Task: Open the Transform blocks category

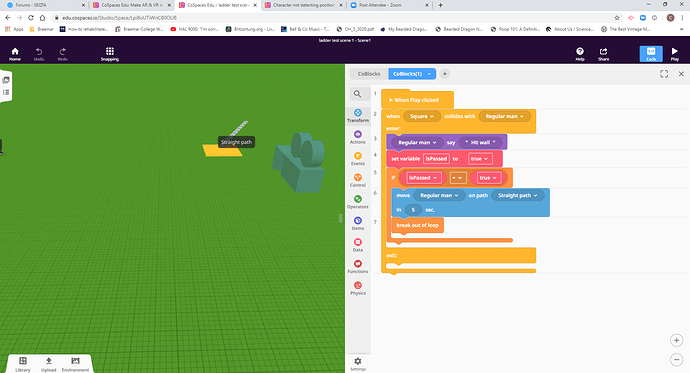Action: 358,116
